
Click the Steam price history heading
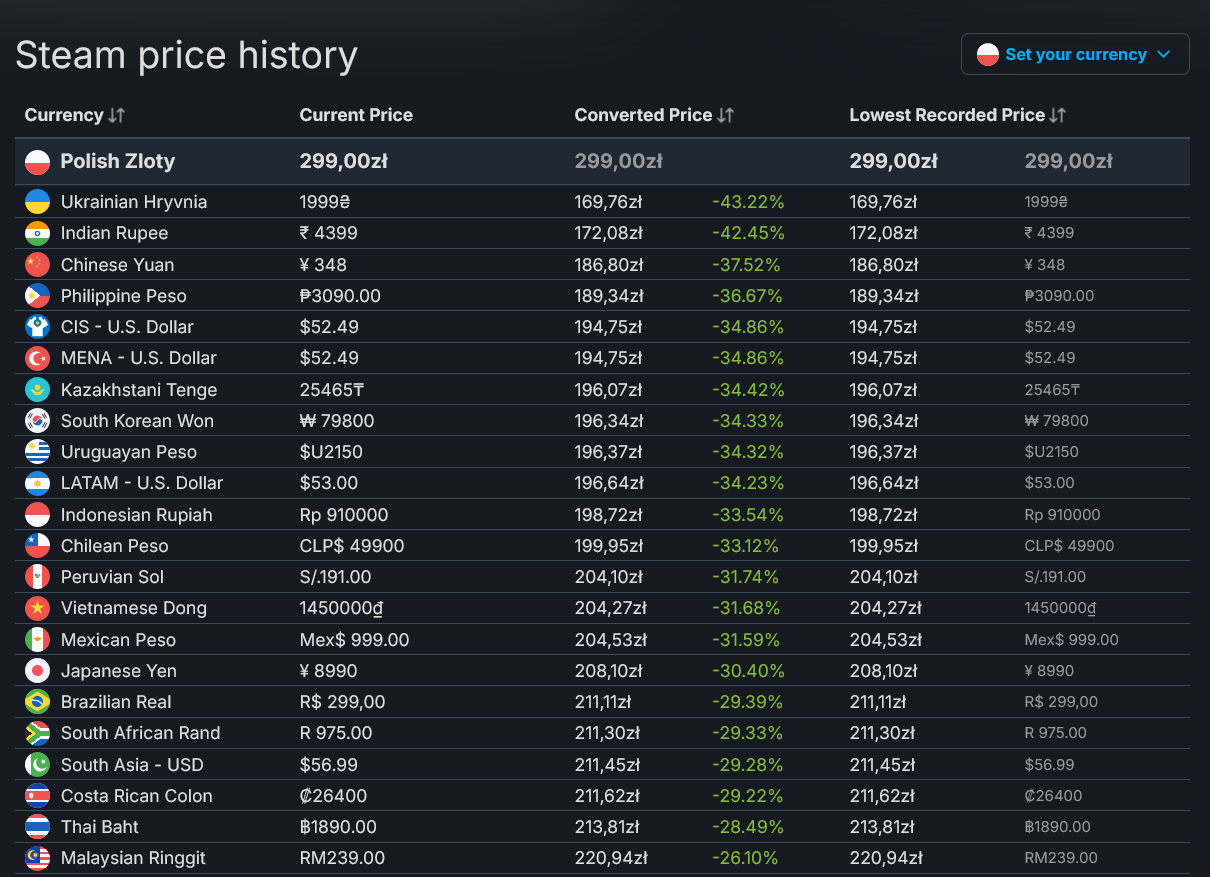tap(186, 55)
